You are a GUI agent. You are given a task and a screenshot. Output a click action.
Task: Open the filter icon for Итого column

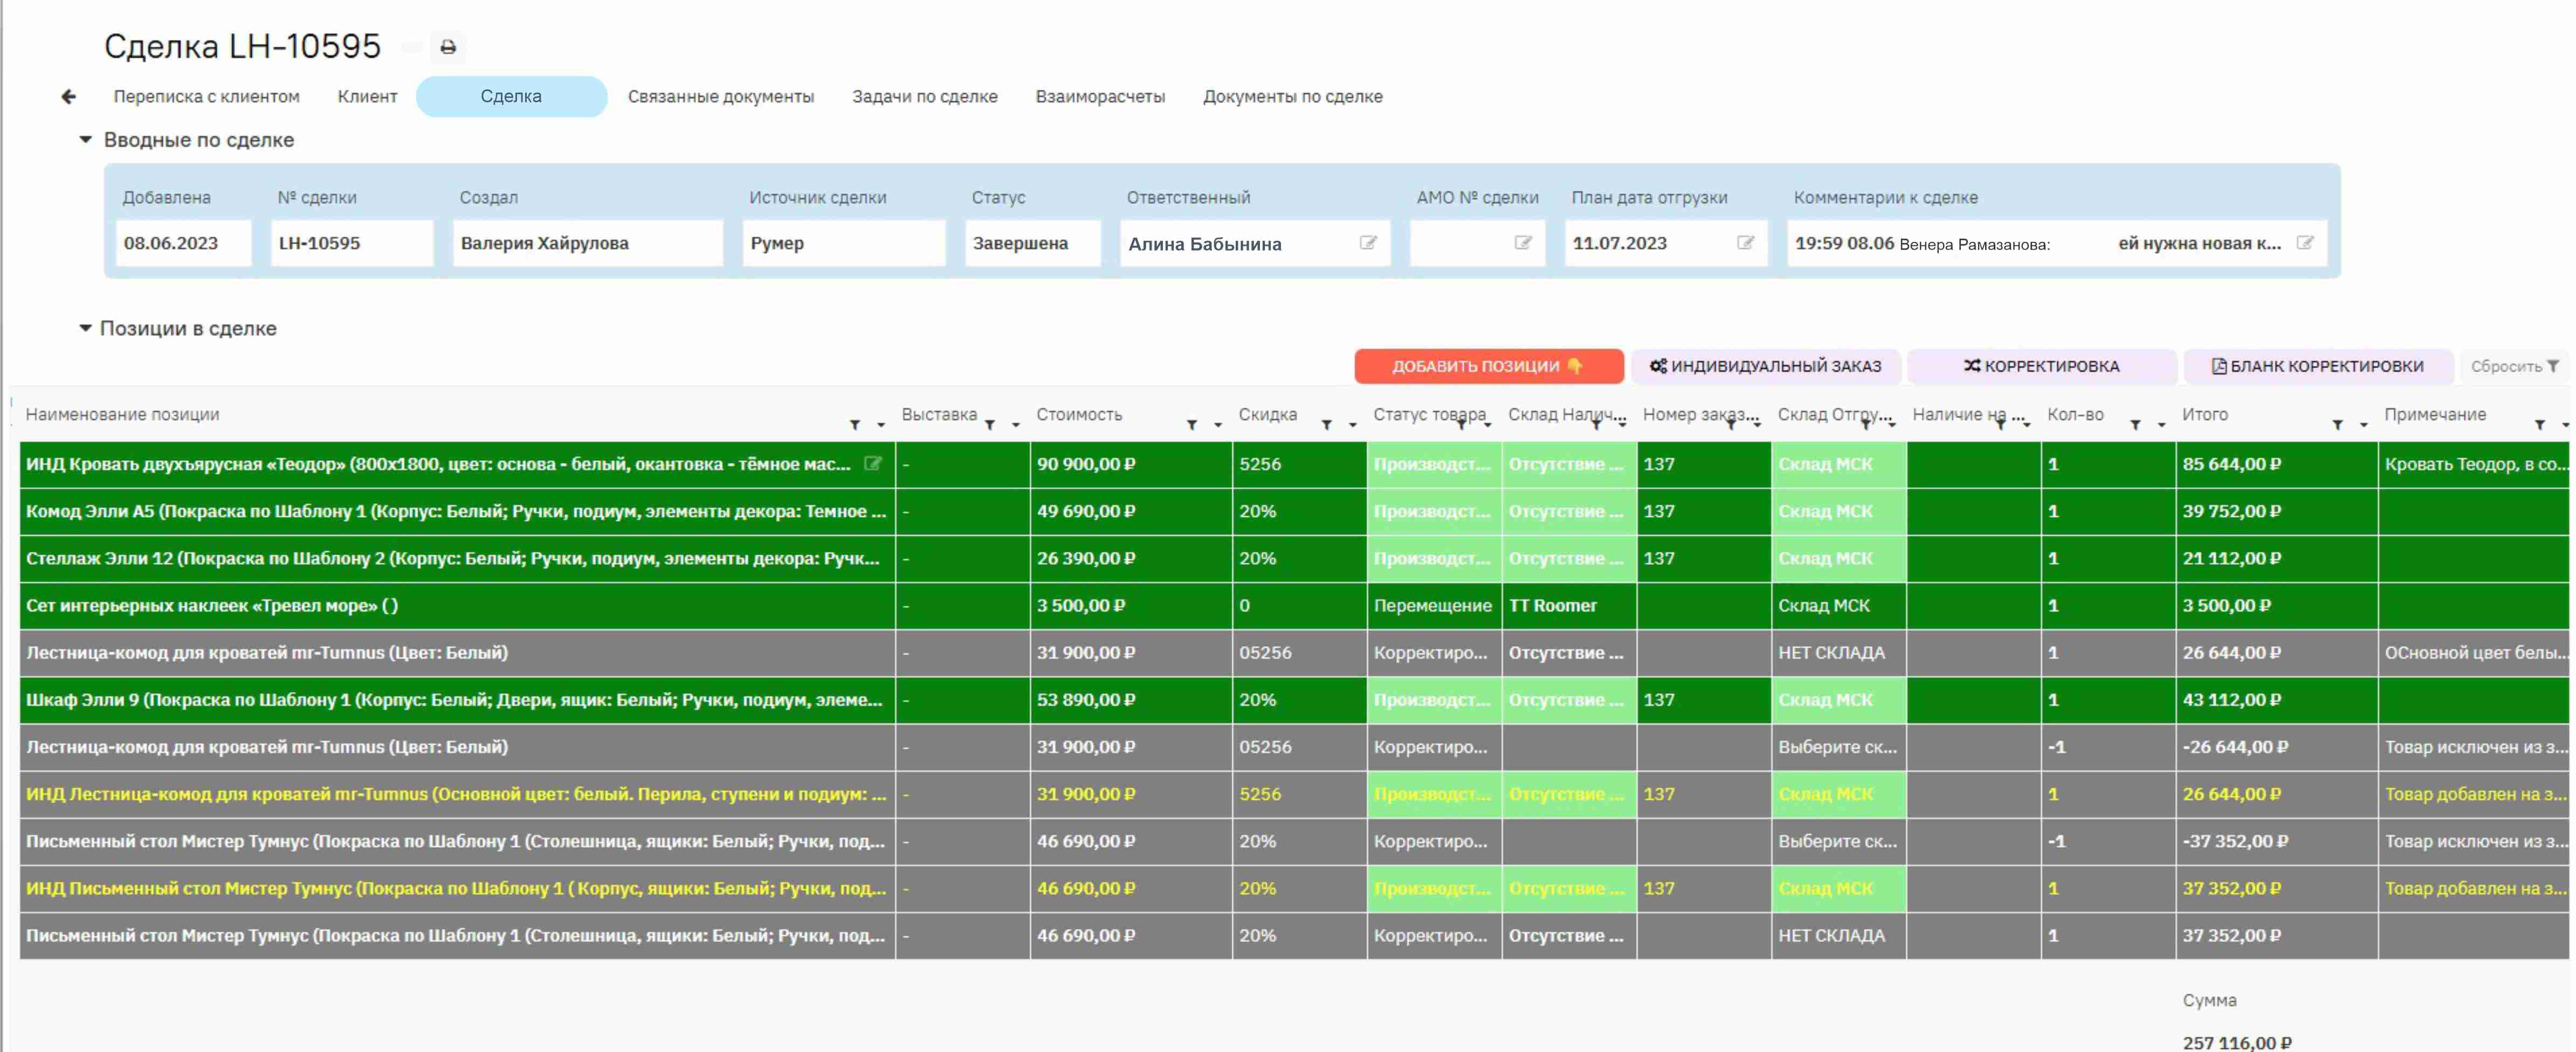pos(2338,425)
